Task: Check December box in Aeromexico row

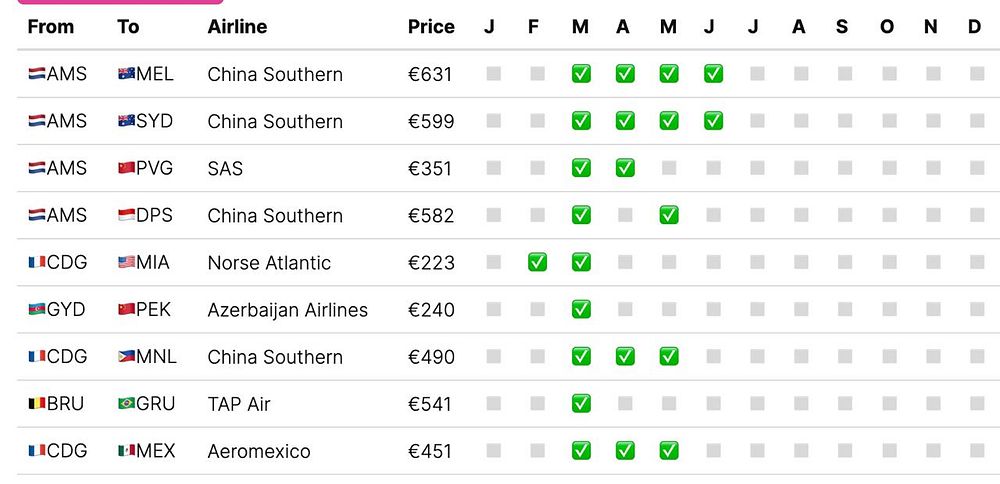Action: point(977,451)
